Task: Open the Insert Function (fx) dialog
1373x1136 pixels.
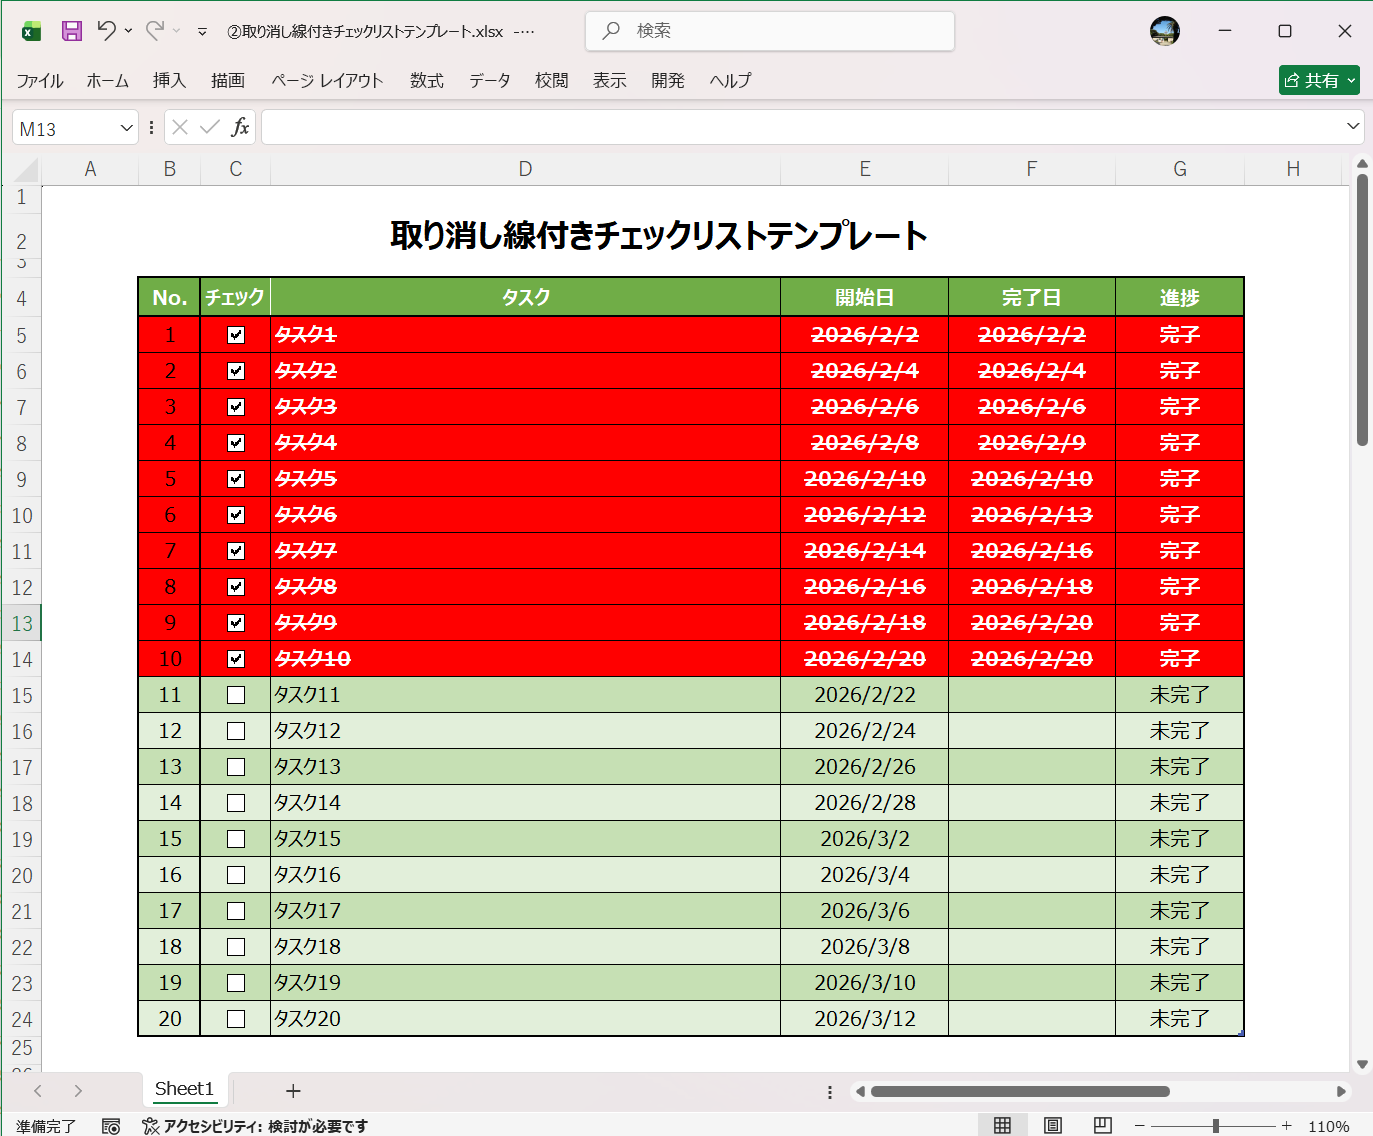Action: pyautogui.click(x=241, y=126)
